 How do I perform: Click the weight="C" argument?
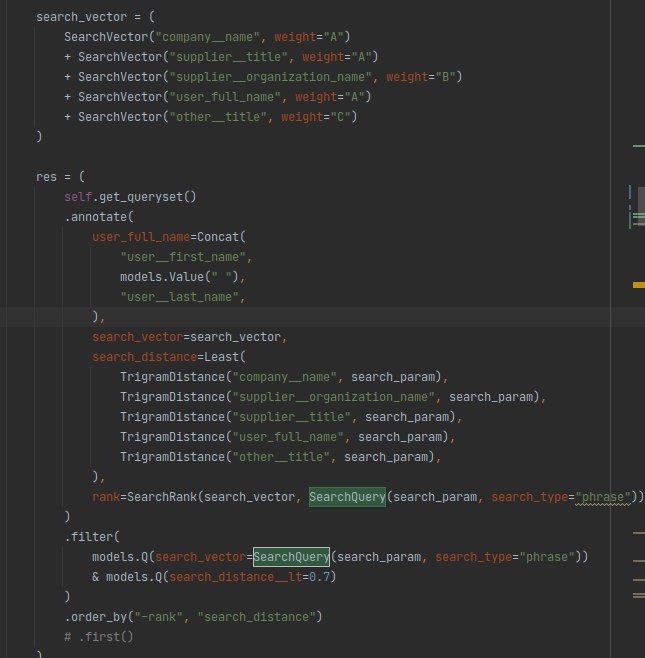[316, 117]
